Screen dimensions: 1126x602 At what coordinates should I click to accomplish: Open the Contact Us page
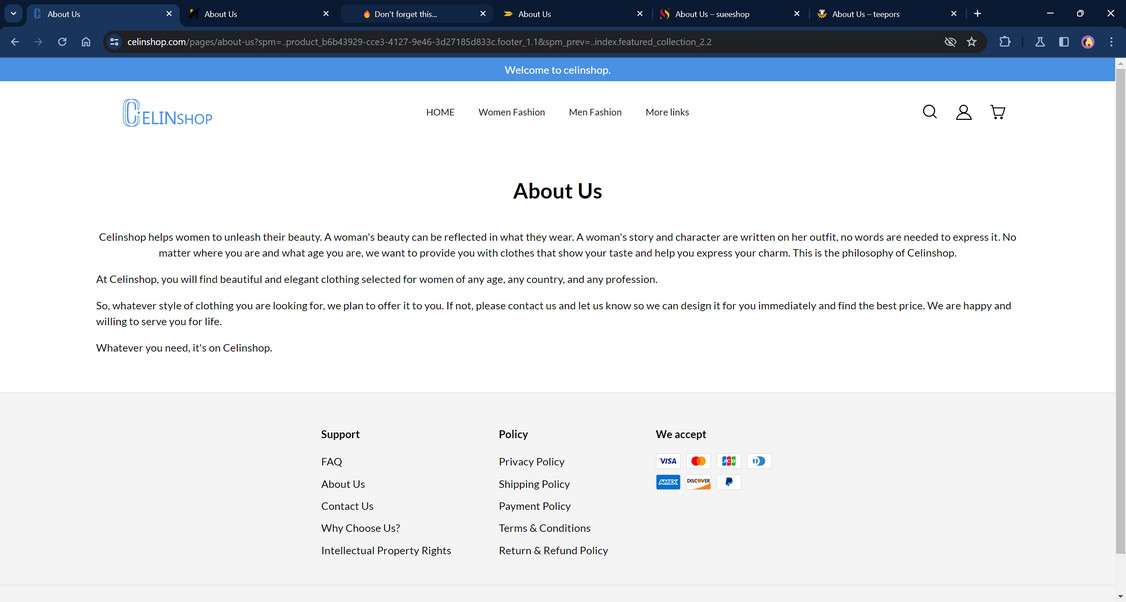346,506
